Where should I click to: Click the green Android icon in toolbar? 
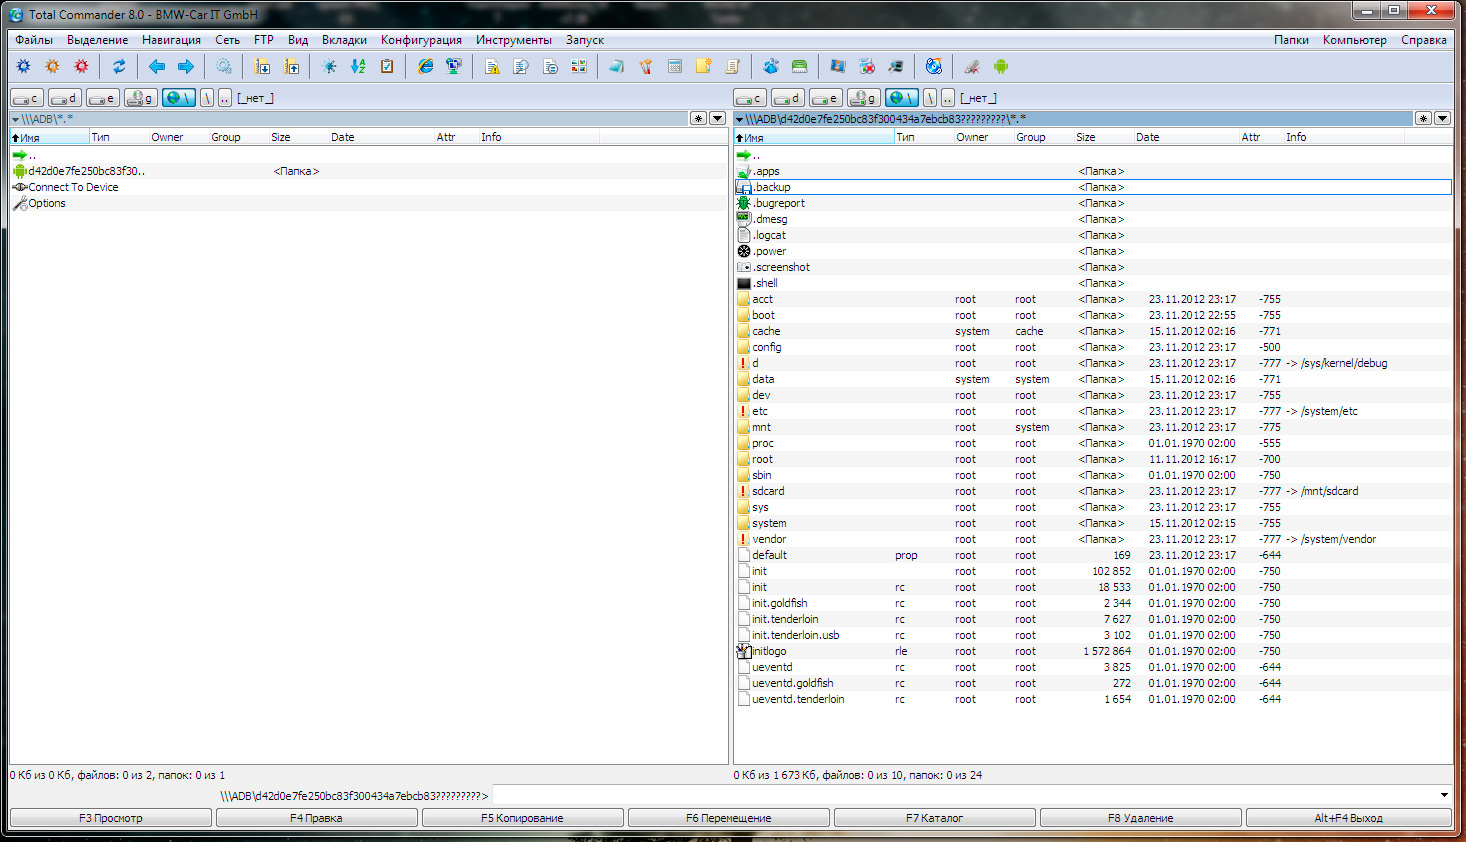(1001, 67)
